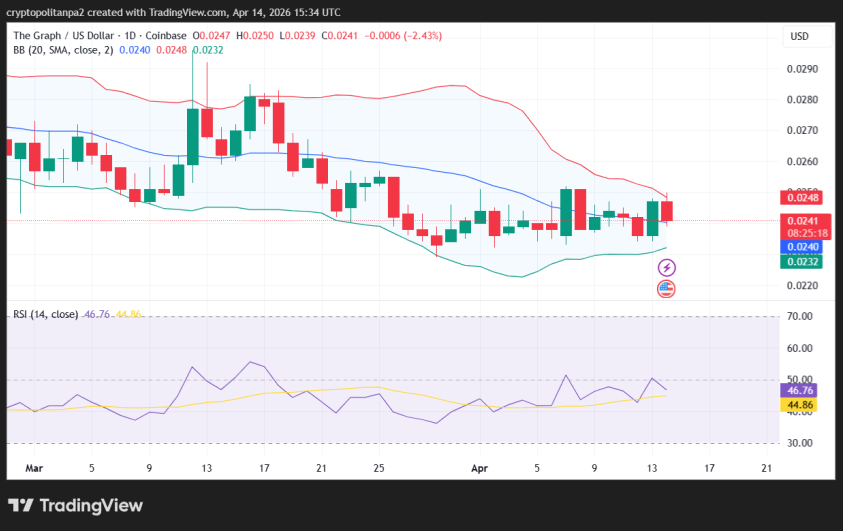The image size is (843, 531).
Task: Select the BB (20, SMA, close, 2) indicator legend
Action: pos(62,49)
